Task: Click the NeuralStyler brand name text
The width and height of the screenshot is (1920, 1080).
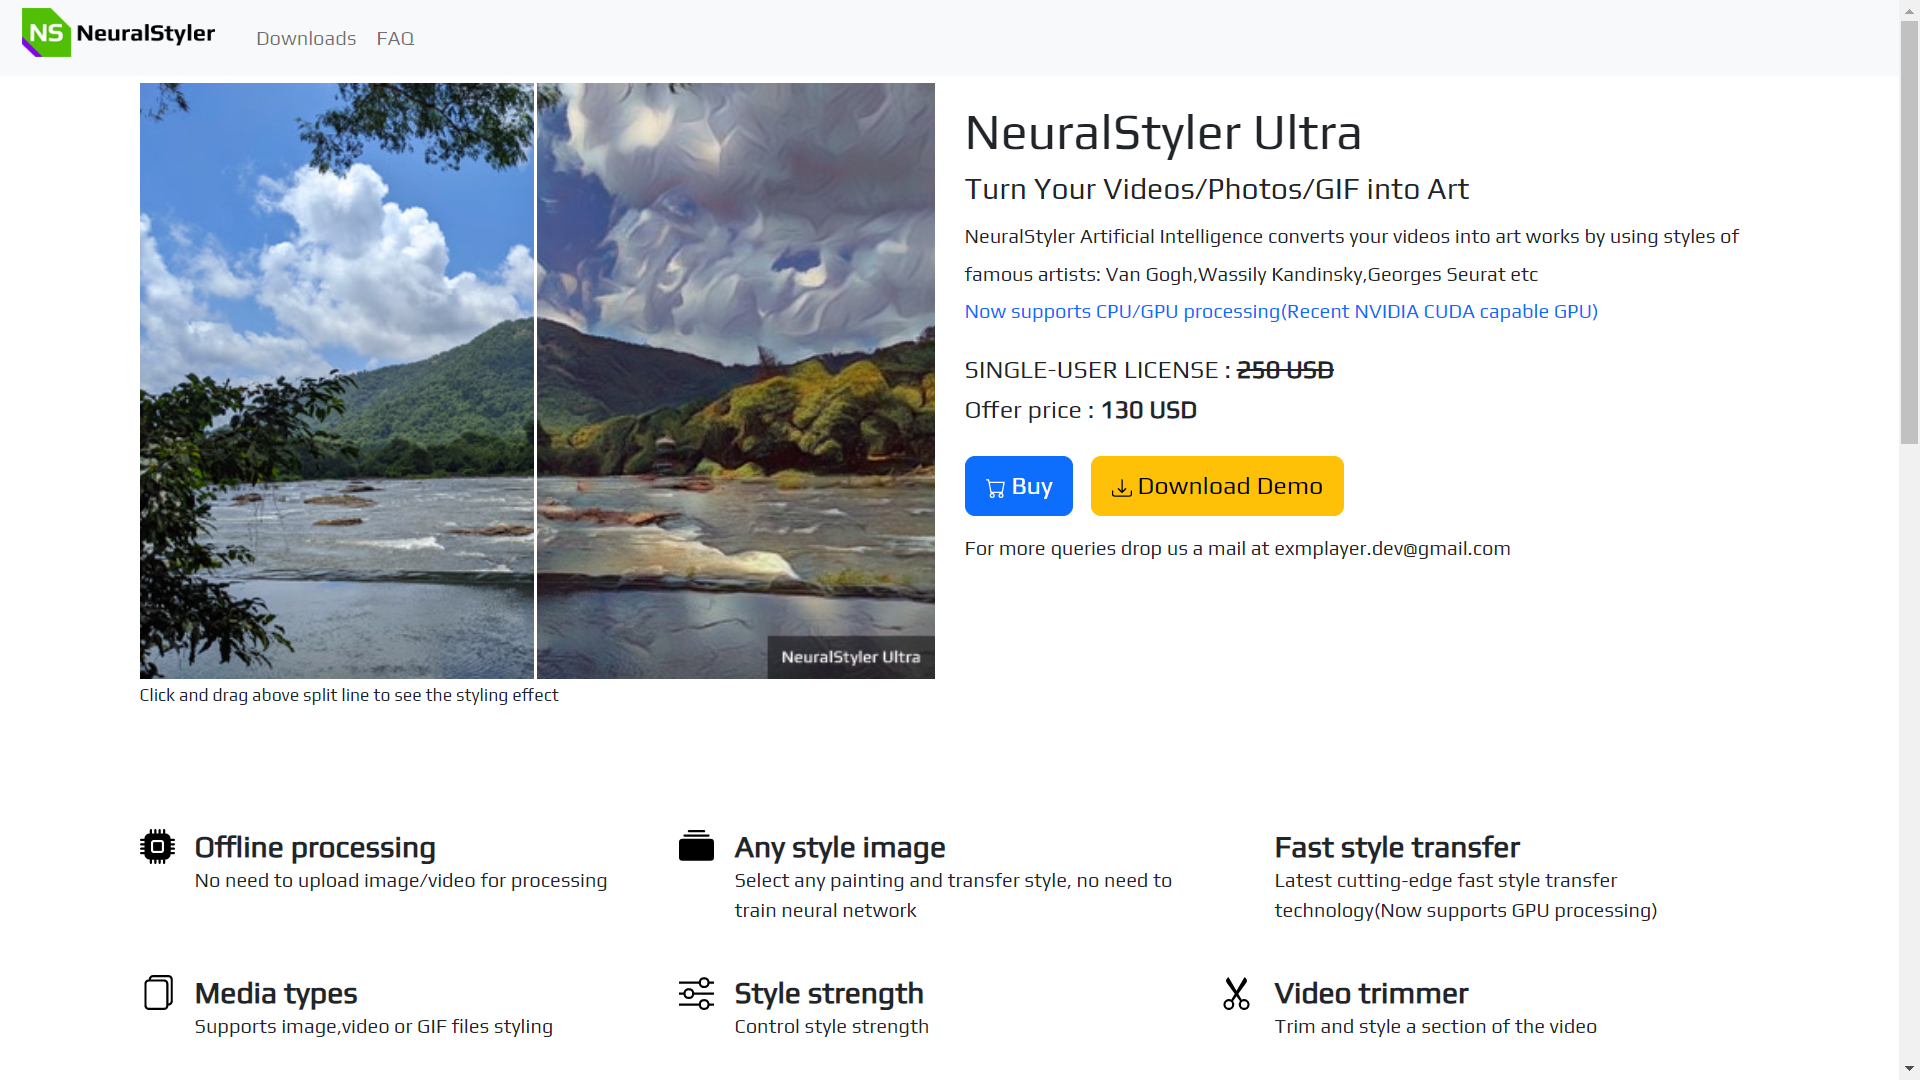Action: 146,33
